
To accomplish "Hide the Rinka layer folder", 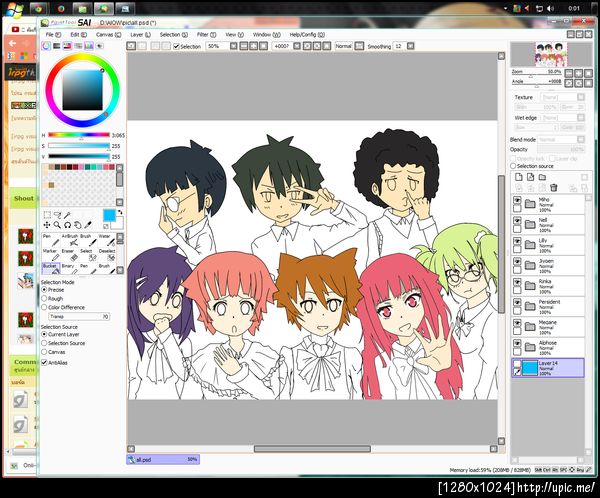I will coord(517,282).
